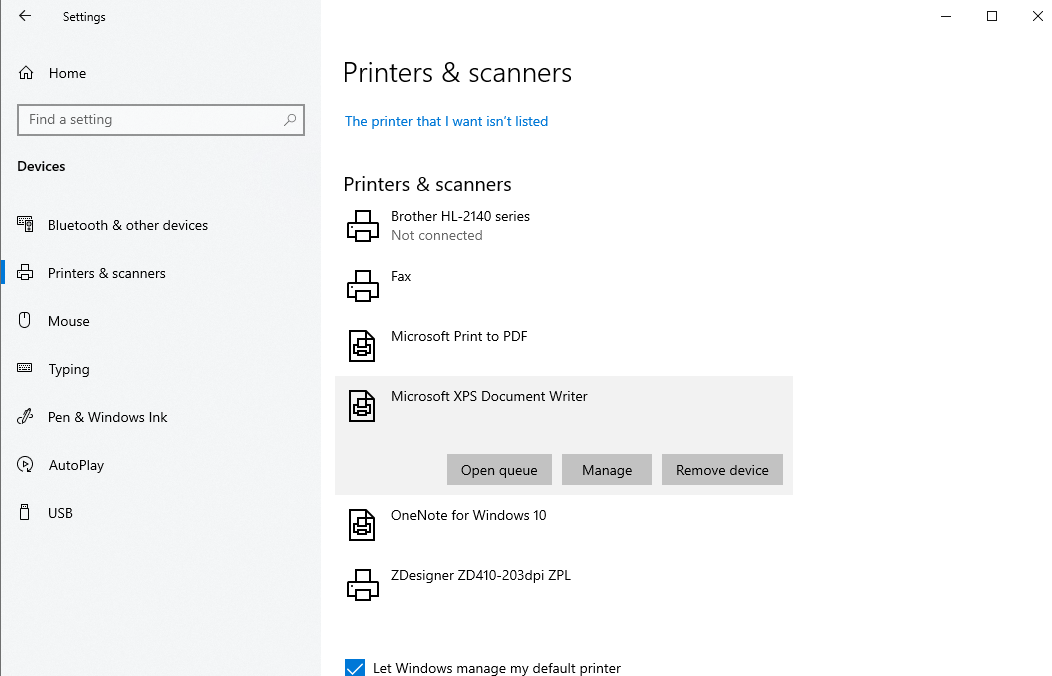This screenshot has height=676, width=1052.
Task: Click the Typing keyboard icon
Action: click(x=25, y=368)
